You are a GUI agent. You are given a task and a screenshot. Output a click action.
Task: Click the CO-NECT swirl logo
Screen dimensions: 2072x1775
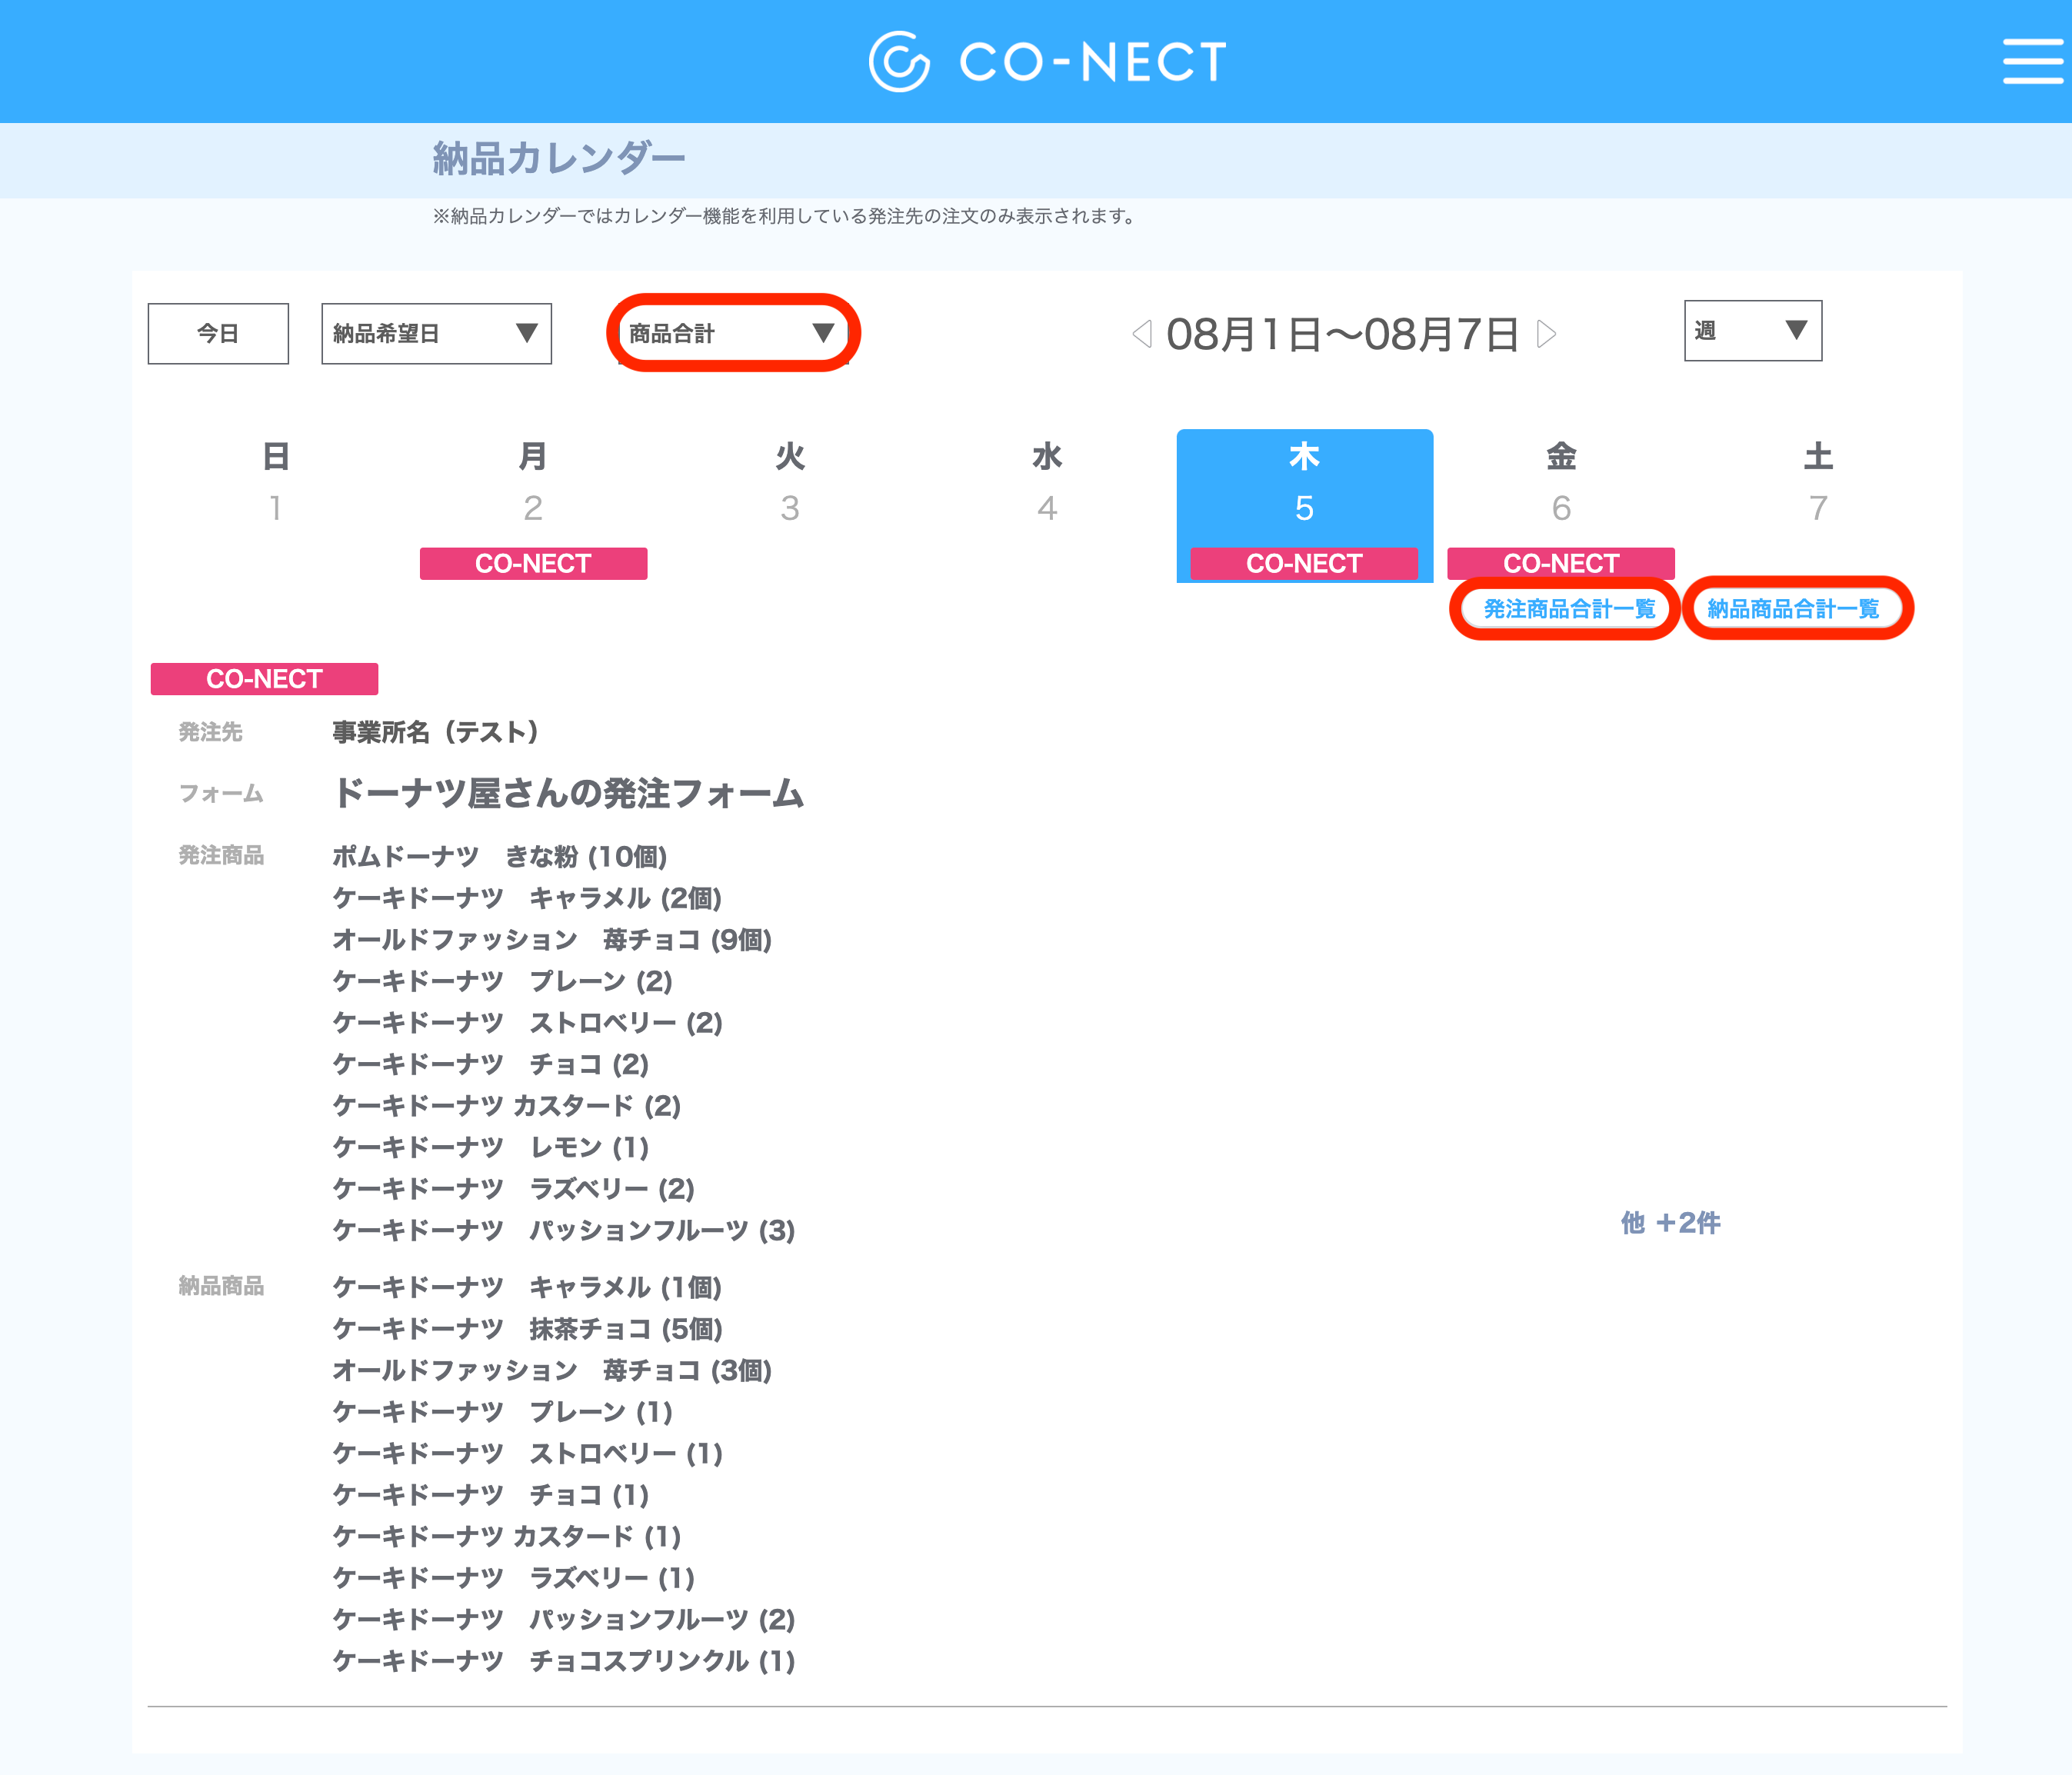[x=899, y=61]
